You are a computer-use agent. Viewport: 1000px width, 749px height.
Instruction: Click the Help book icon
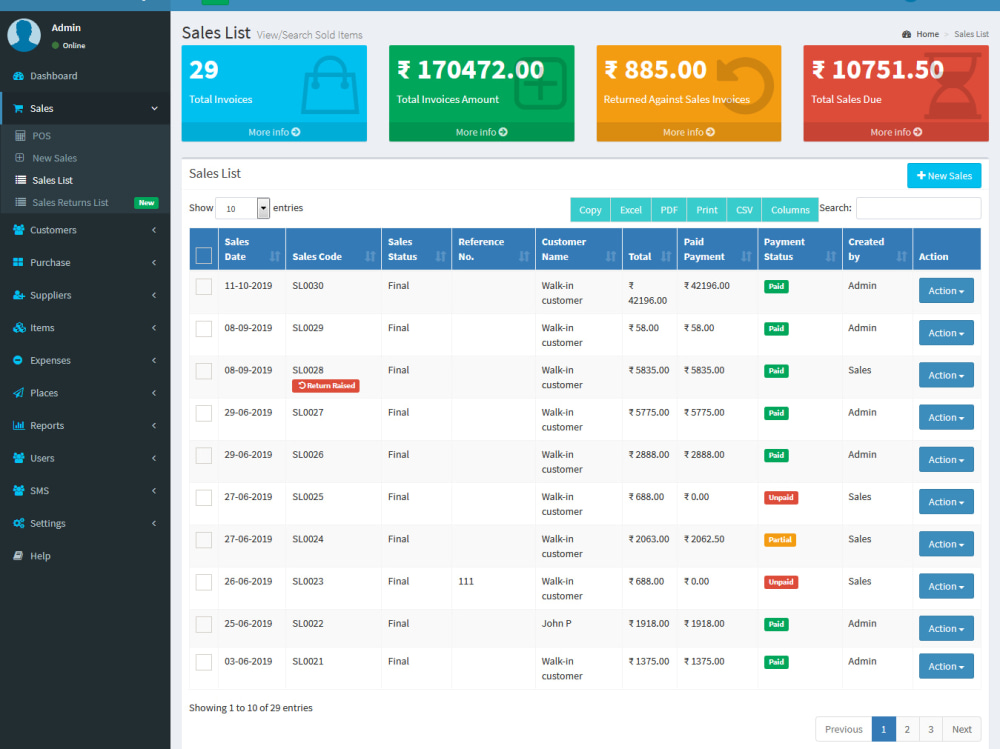[18, 555]
